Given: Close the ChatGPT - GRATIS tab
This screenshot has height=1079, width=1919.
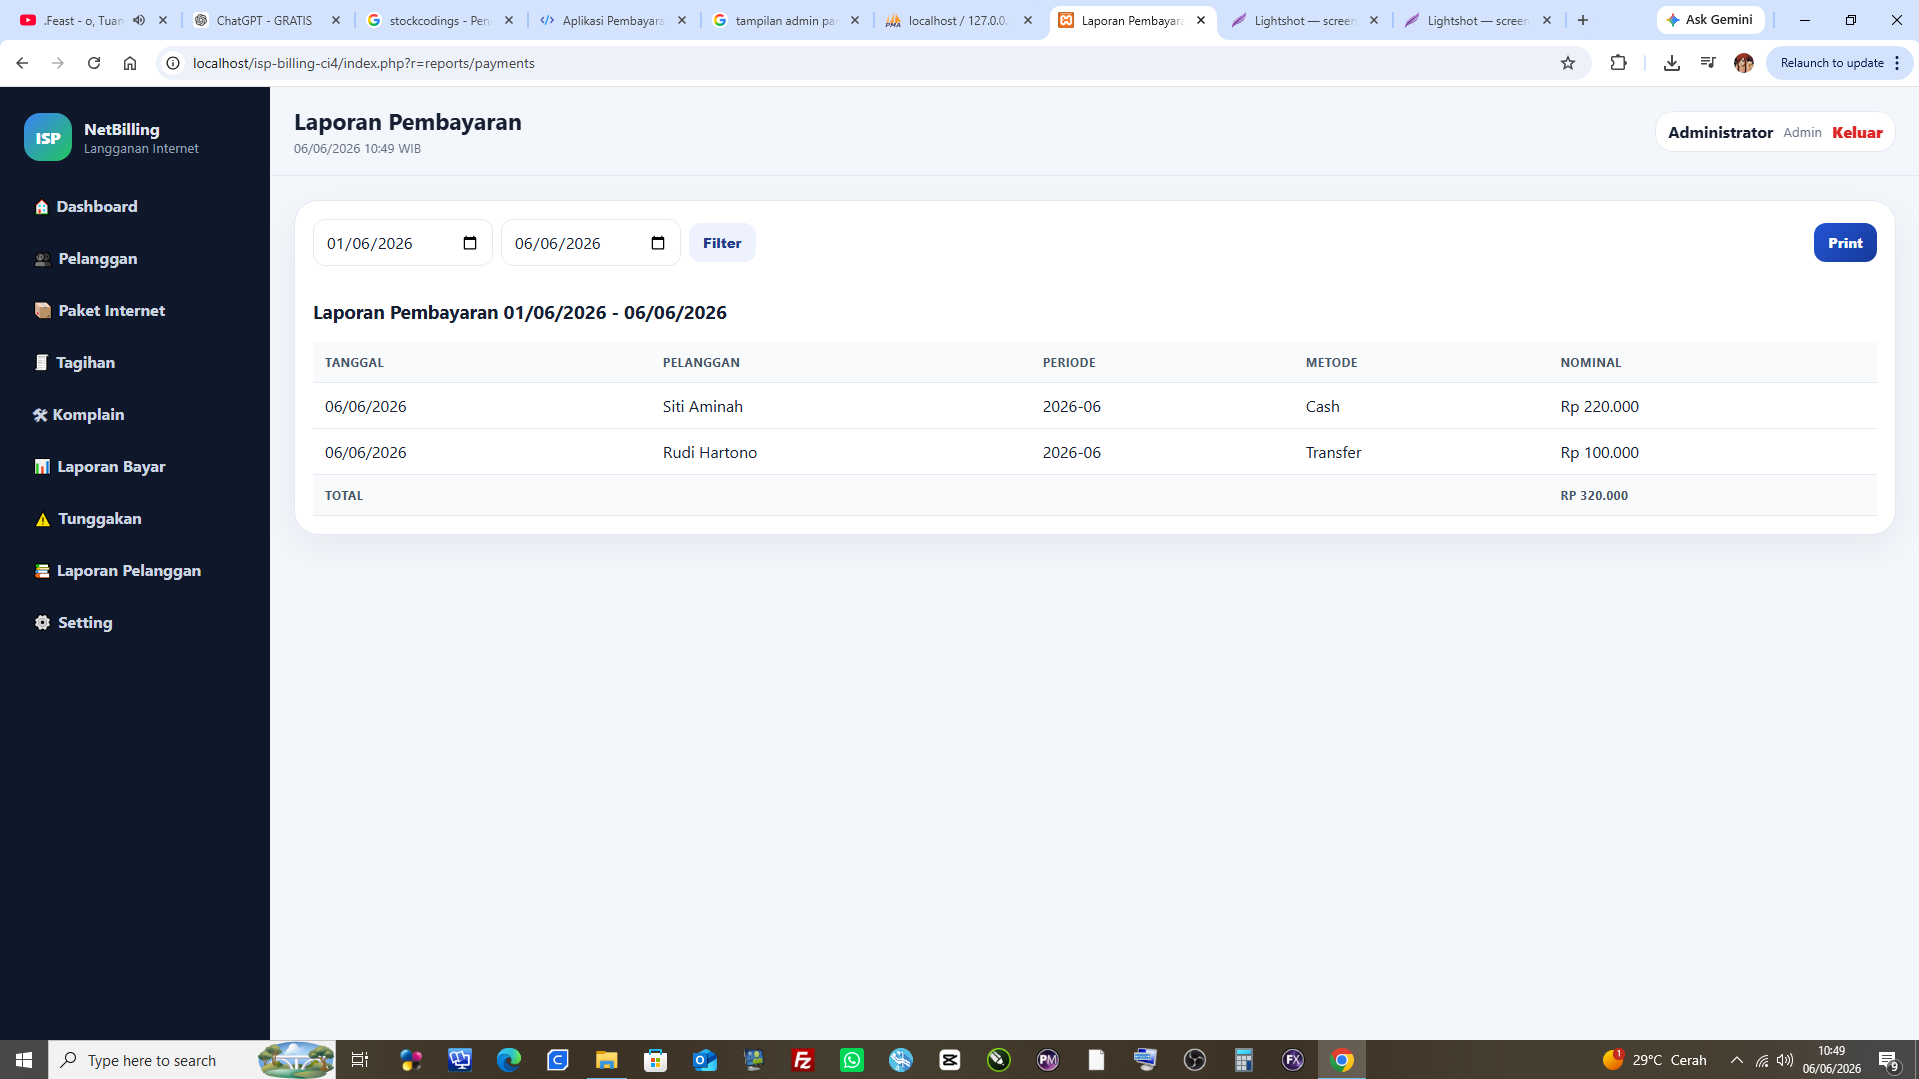Looking at the screenshot, I should [336, 20].
